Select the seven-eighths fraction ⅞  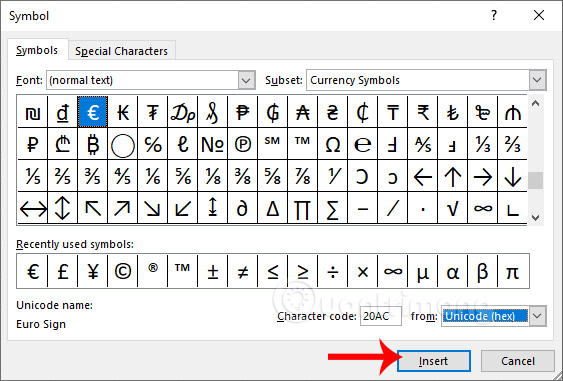pos(302,176)
